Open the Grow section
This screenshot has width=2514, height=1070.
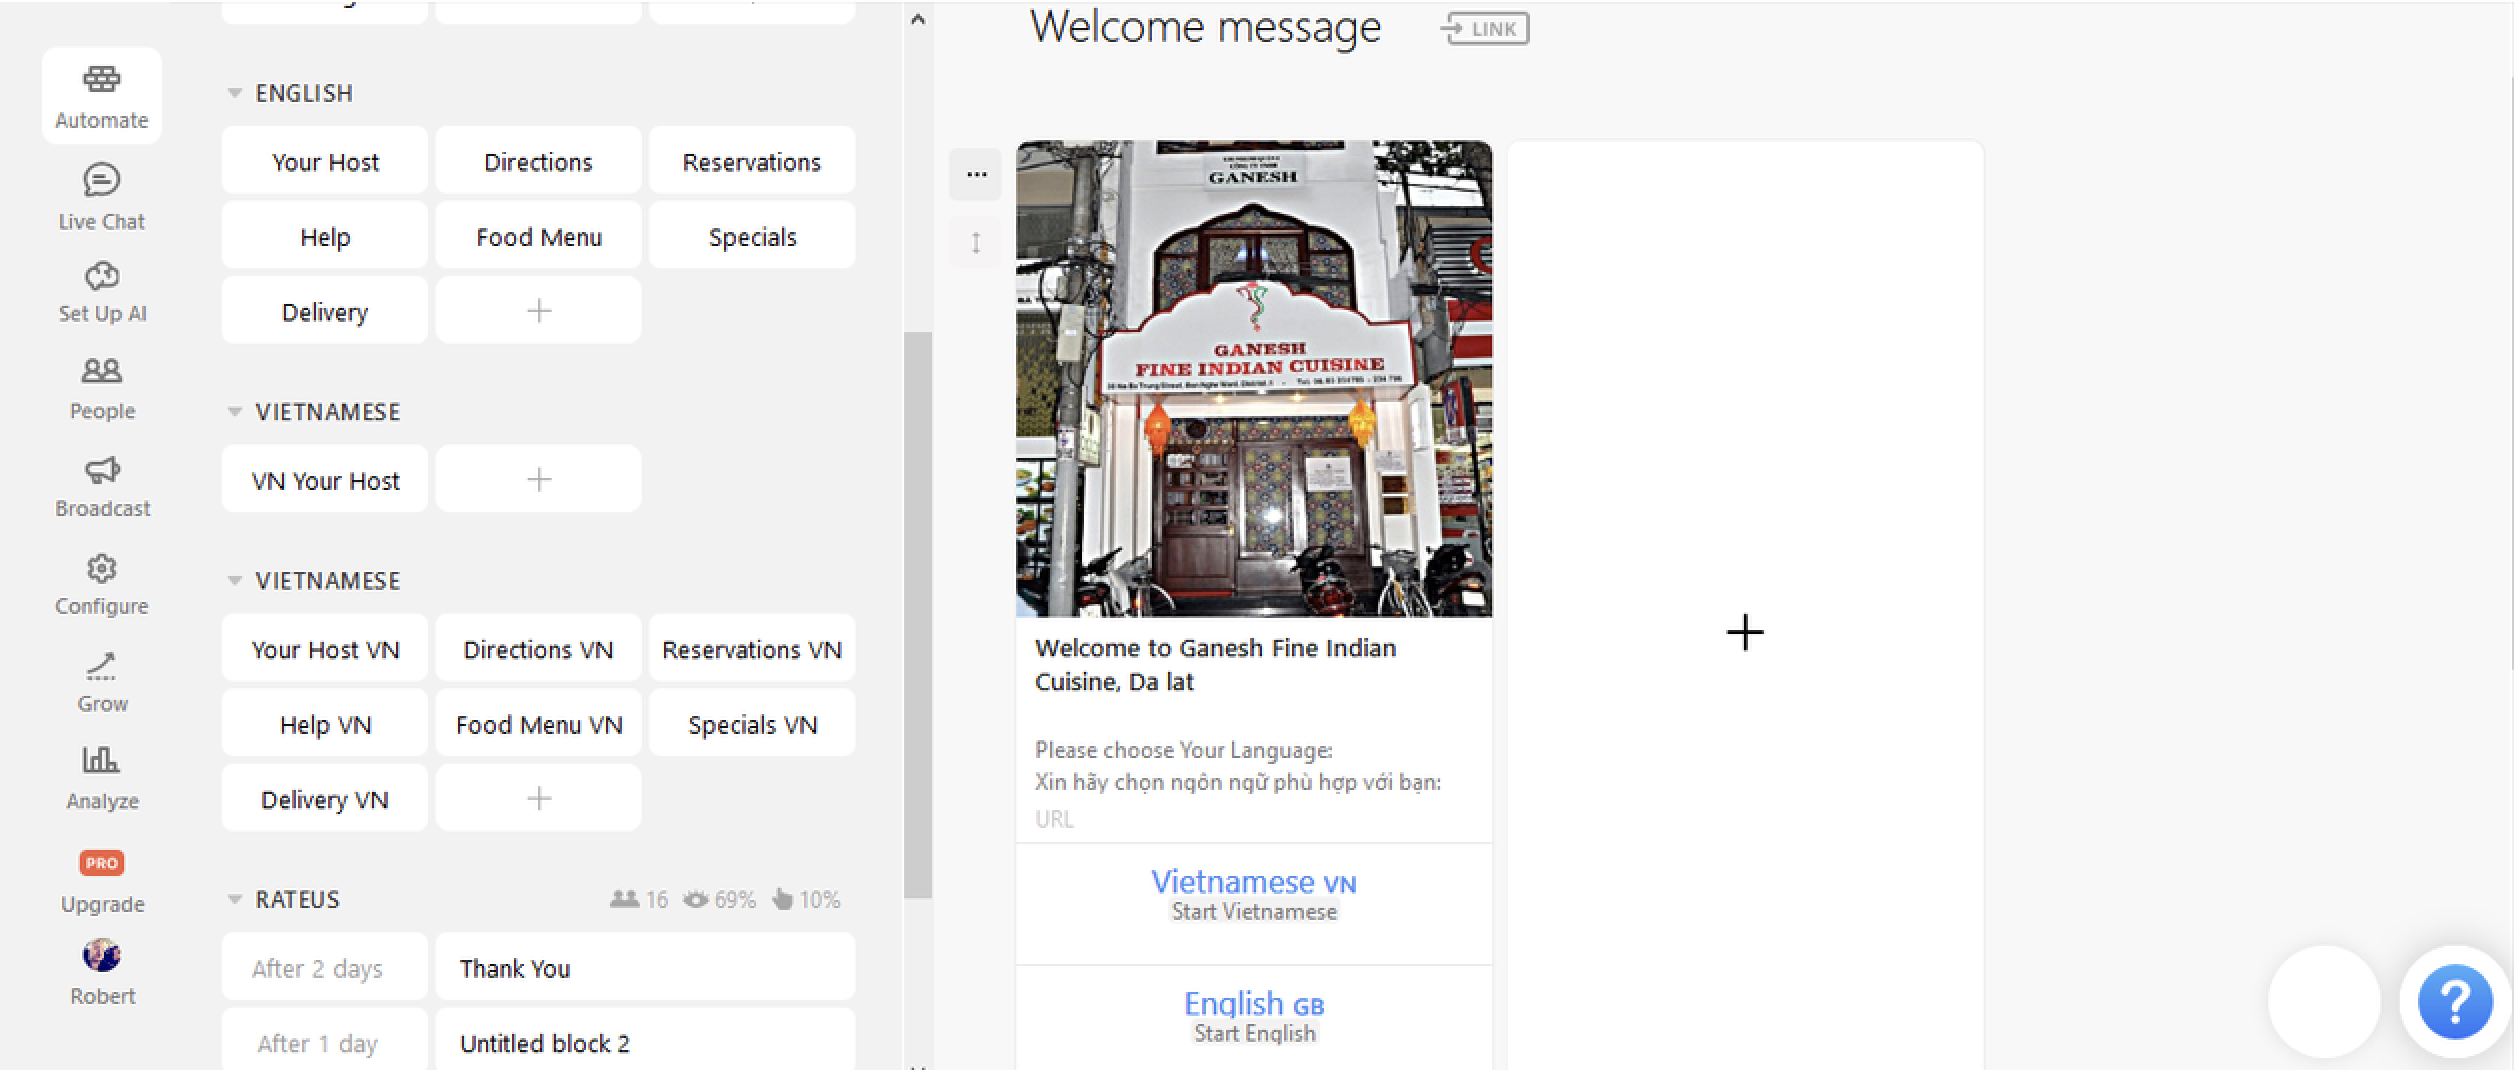(x=101, y=683)
